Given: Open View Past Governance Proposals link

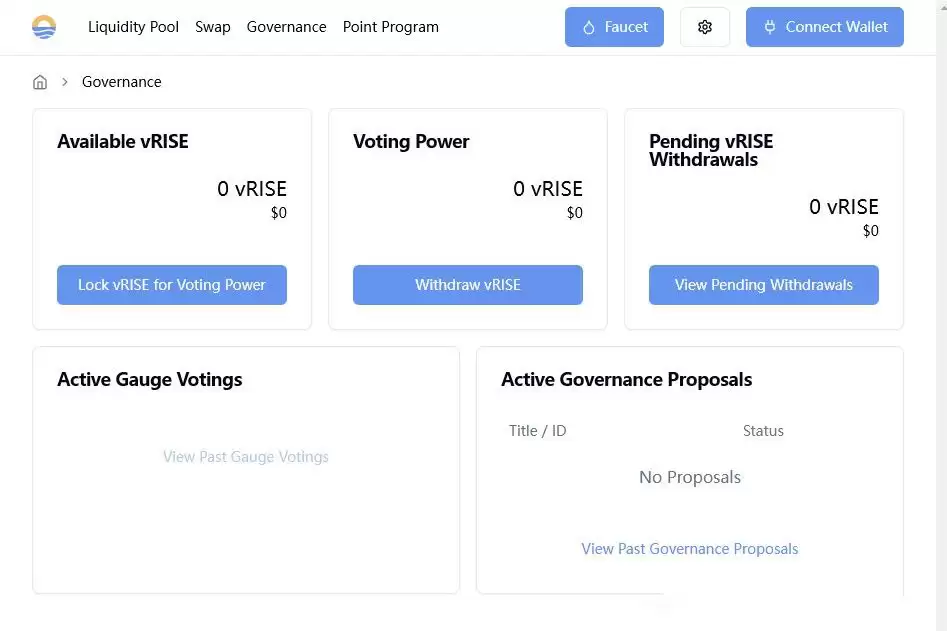Looking at the screenshot, I should [x=690, y=549].
